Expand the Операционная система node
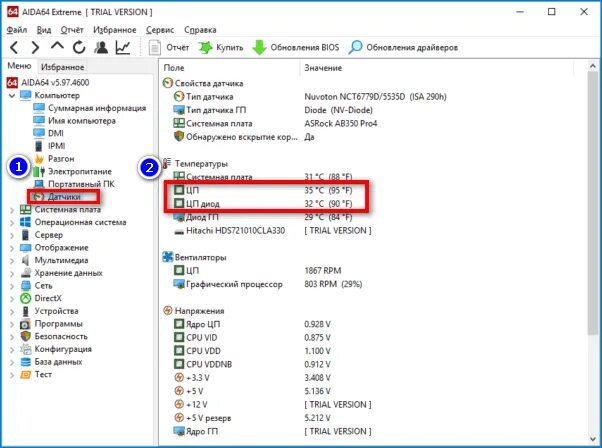 click(x=12, y=223)
